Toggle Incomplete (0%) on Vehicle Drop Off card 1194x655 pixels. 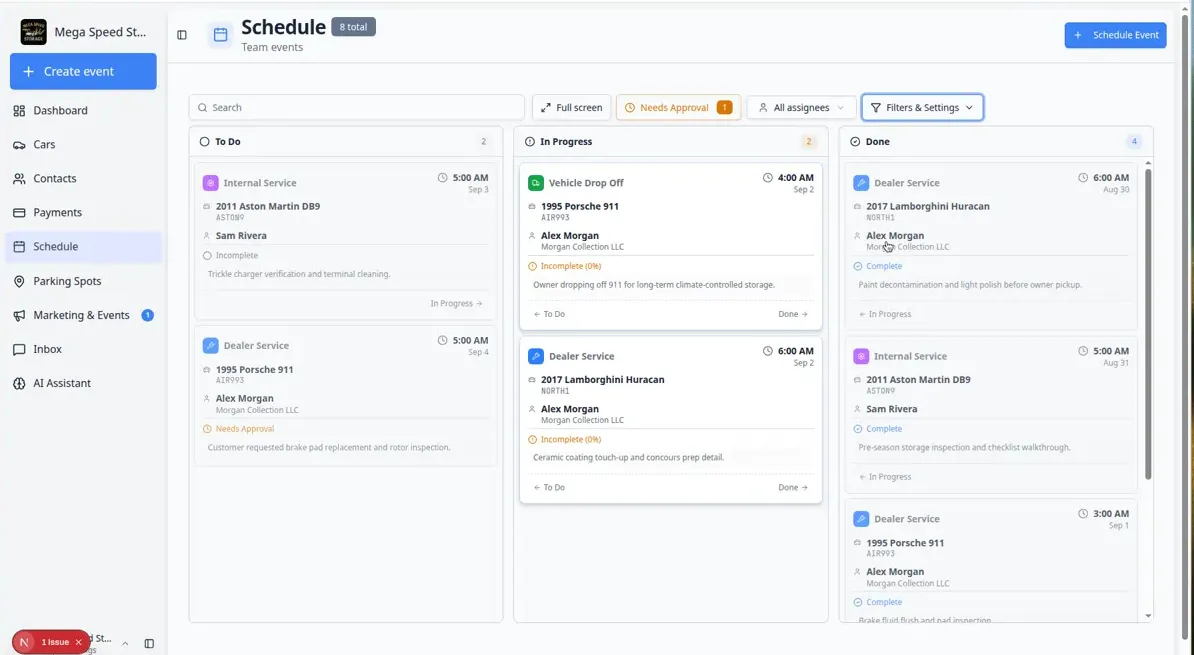tap(564, 267)
